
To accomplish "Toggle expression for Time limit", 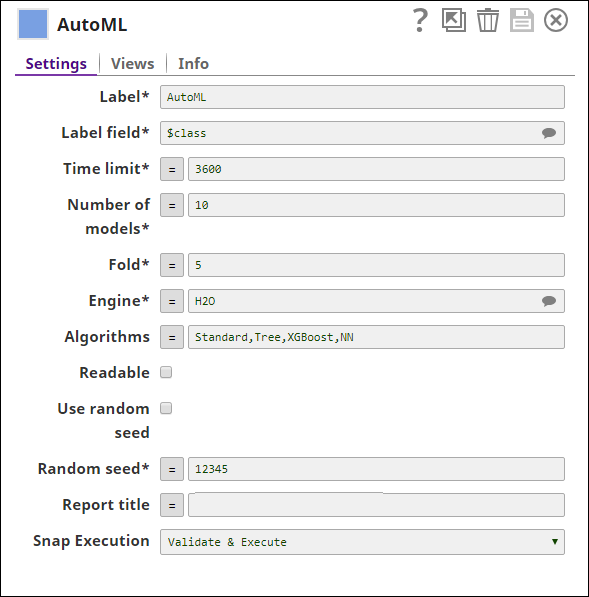I will [172, 169].
